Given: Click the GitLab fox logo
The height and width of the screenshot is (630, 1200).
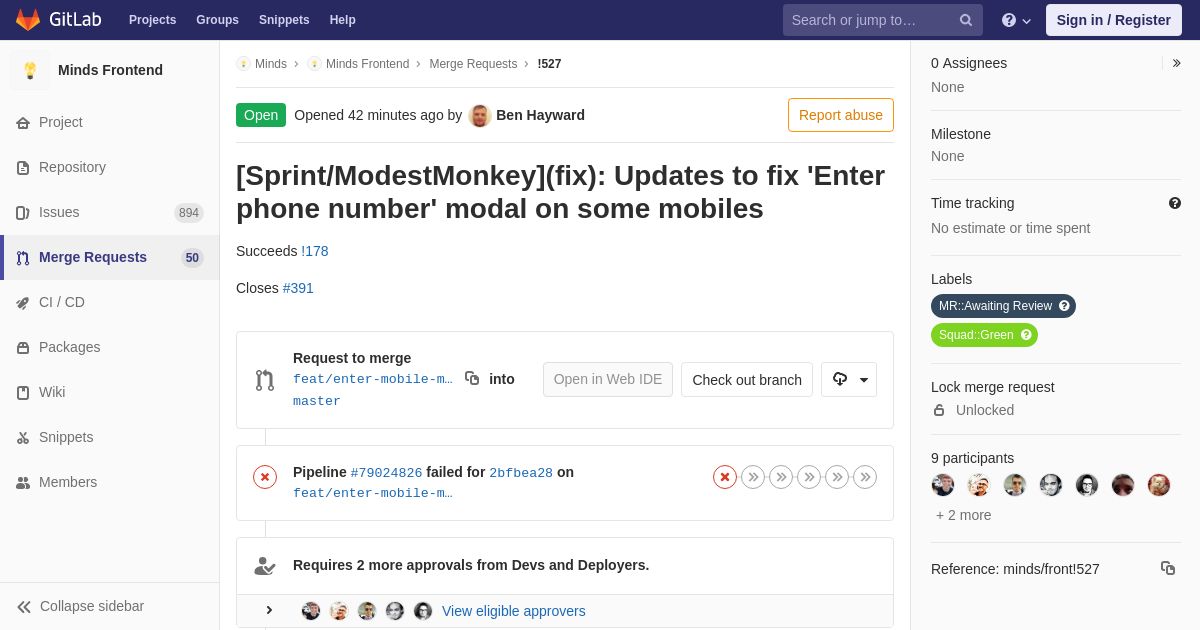Looking at the screenshot, I should (28, 20).
